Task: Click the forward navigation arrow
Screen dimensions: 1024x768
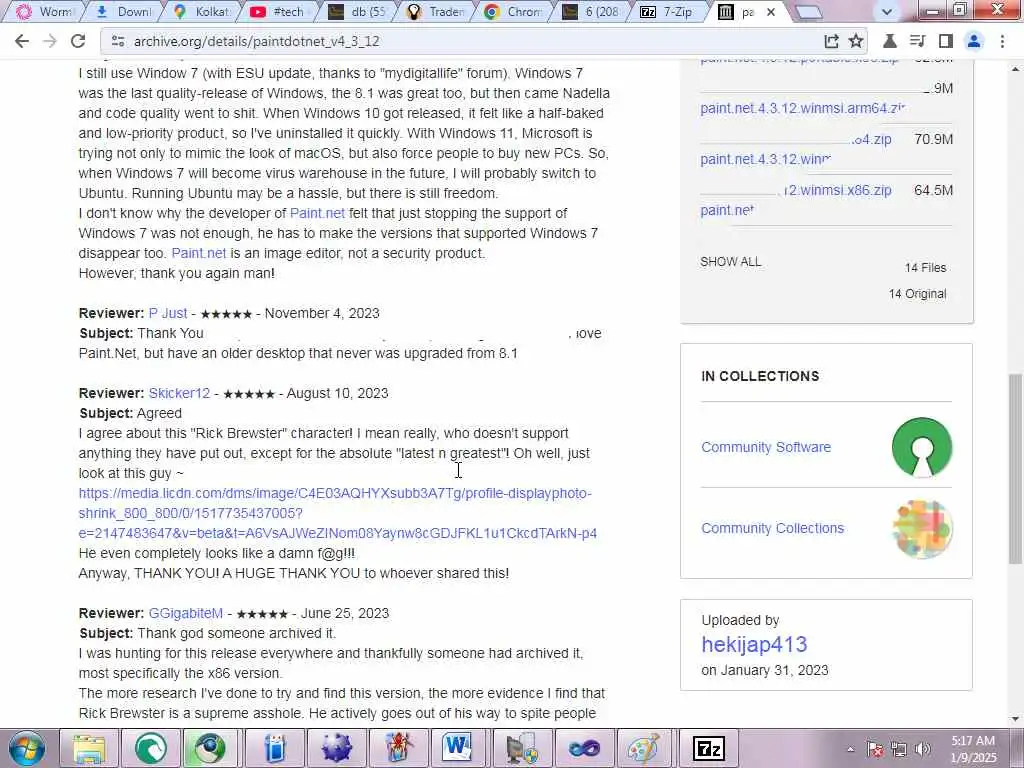Action: [50, 41]
